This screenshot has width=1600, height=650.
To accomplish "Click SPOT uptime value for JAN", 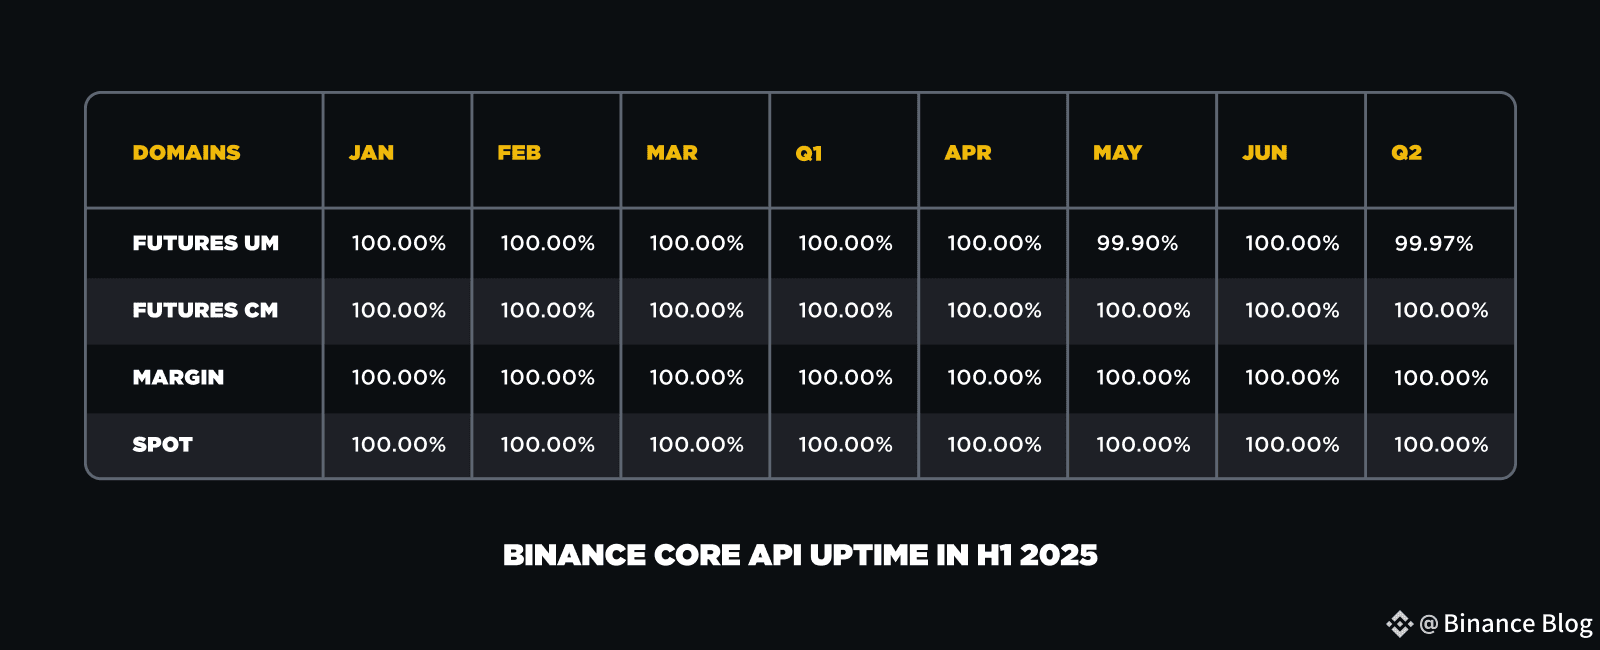I will point(399,444).
